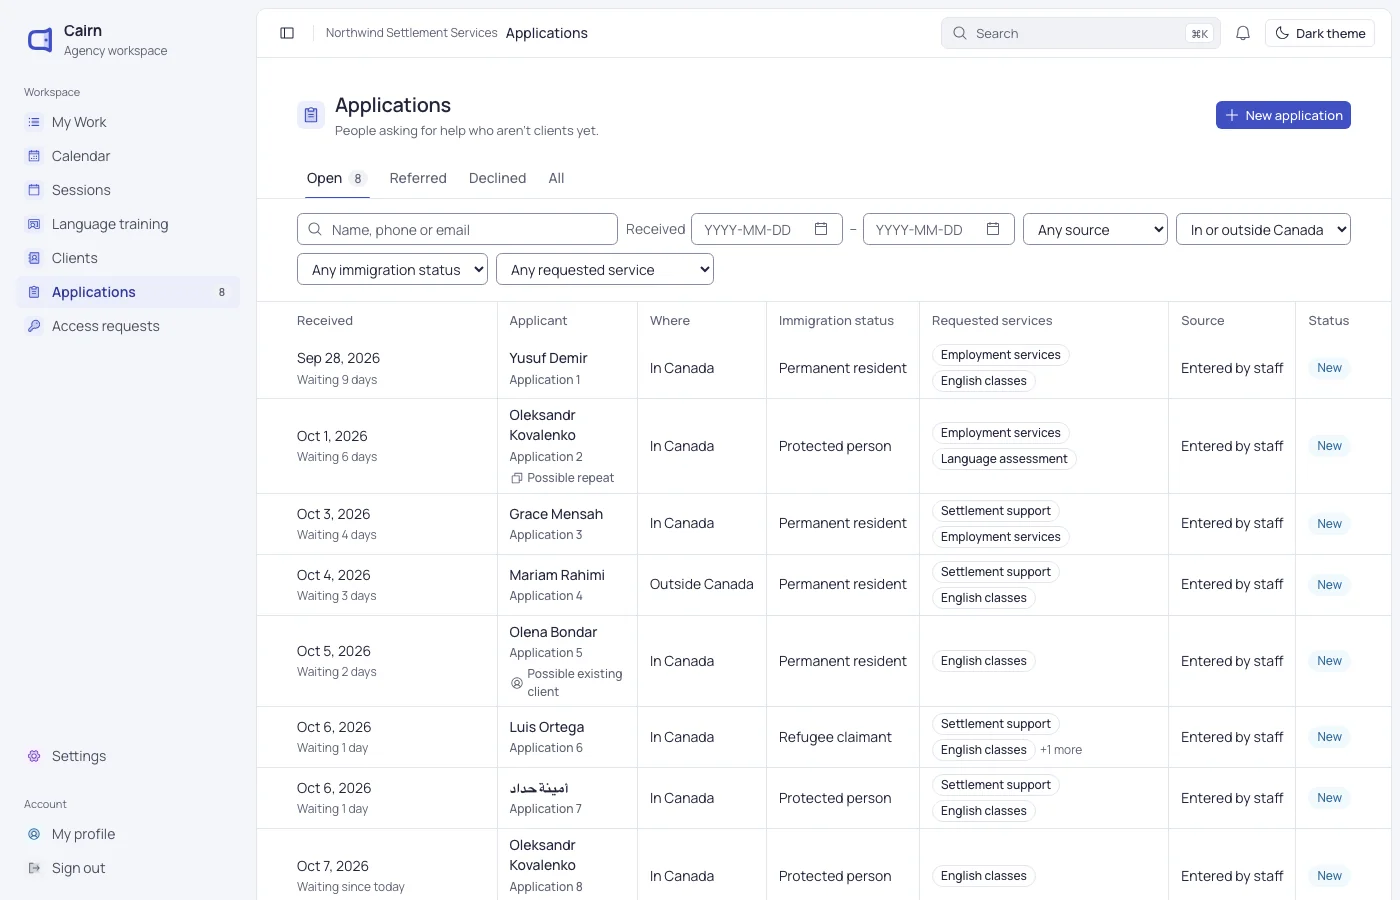Click Olena Bondar applicant name
Image resolution: width=1400 pixels, height=900 pixels.
coord(553,632)
